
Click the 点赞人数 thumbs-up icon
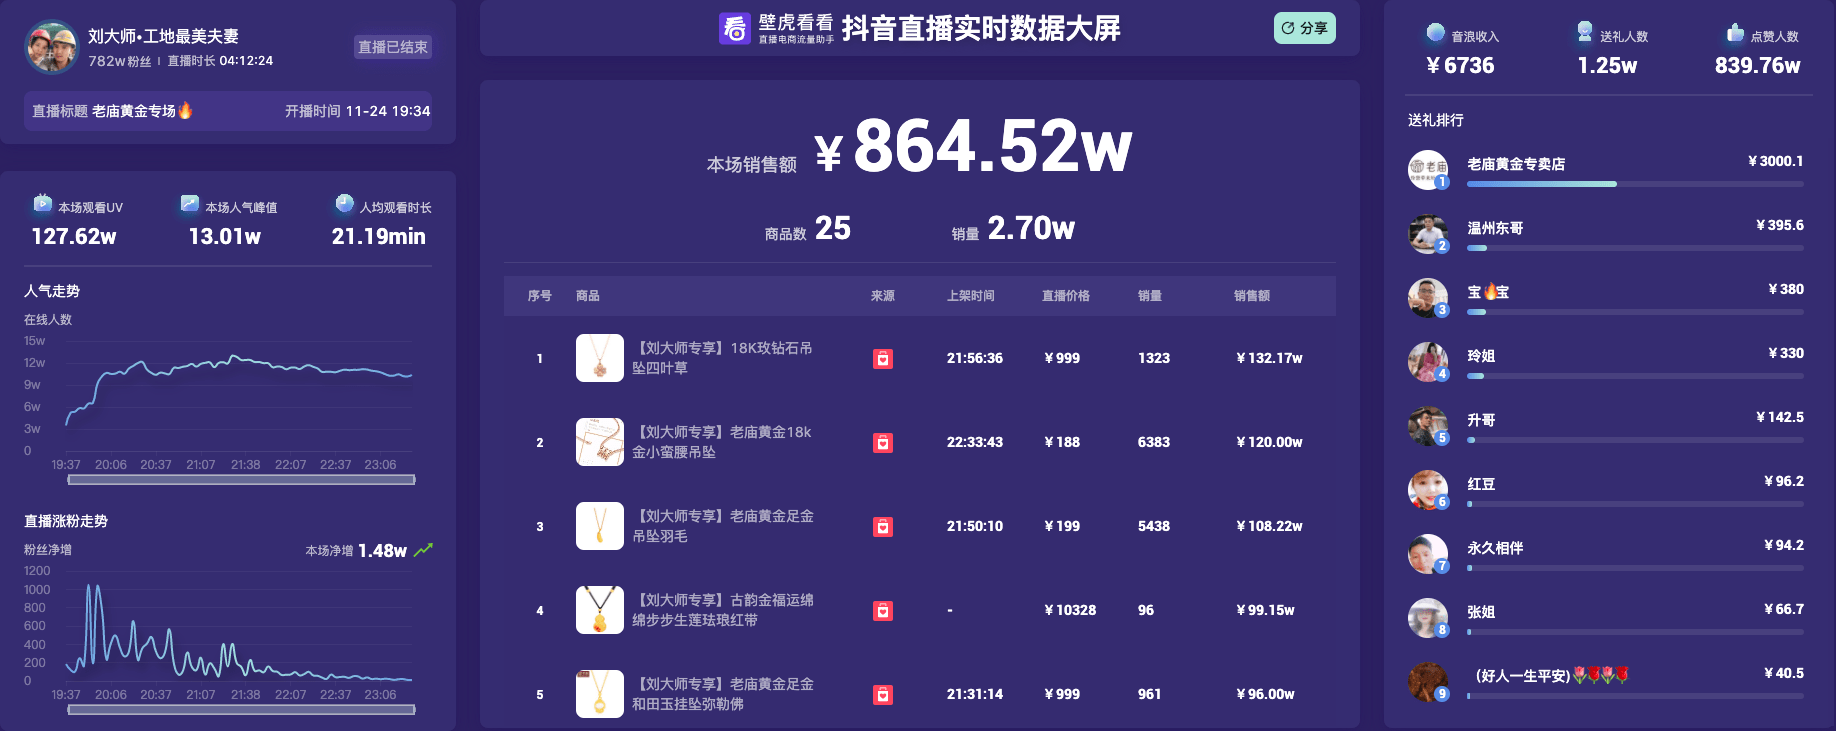pos(1735,33)
